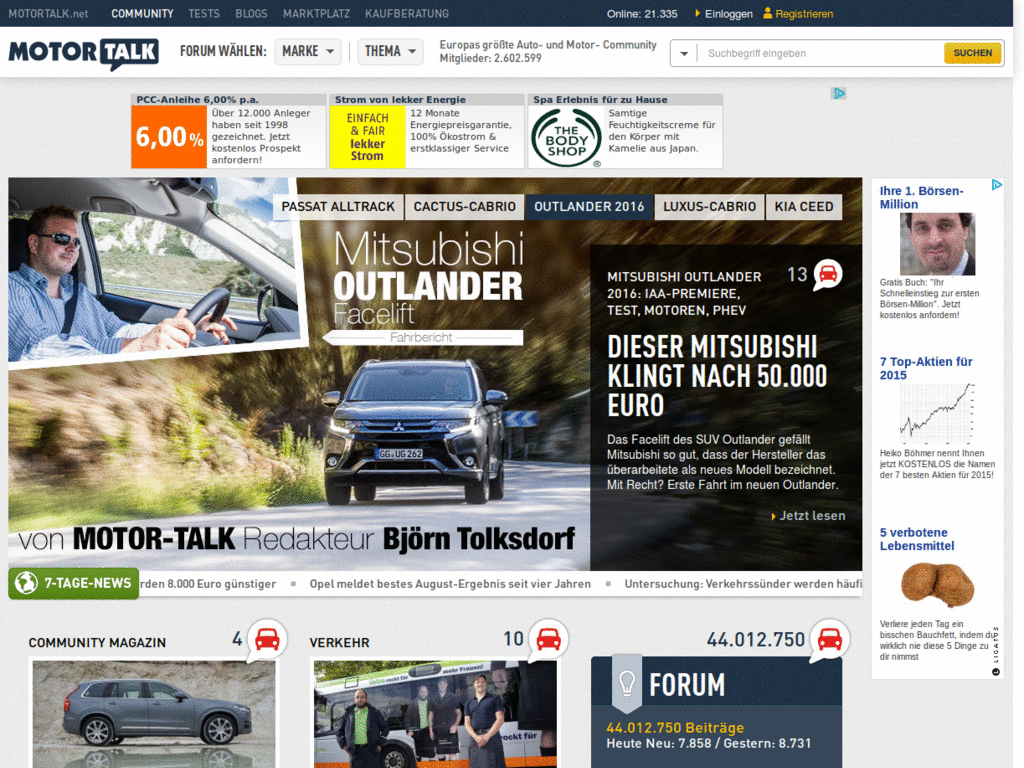
Task: Click Strom von lekker Energie ad title
Action: (400, 99)
